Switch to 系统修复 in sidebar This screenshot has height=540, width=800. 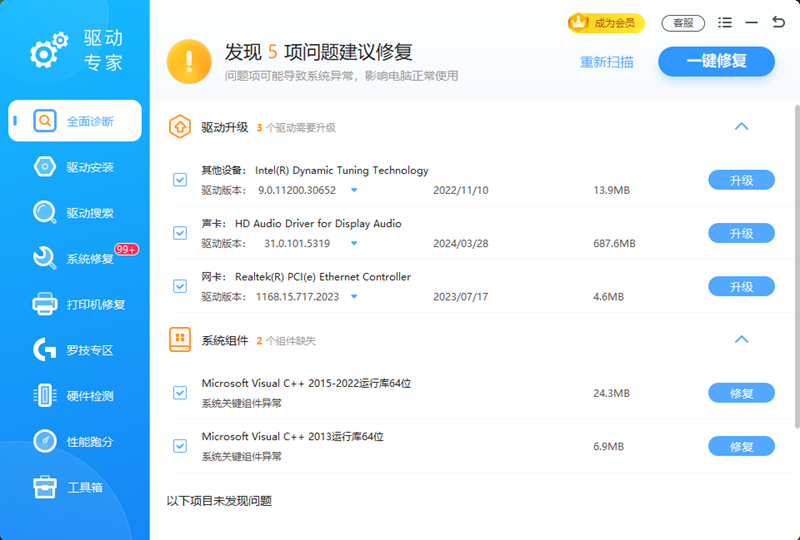(75, 259)
